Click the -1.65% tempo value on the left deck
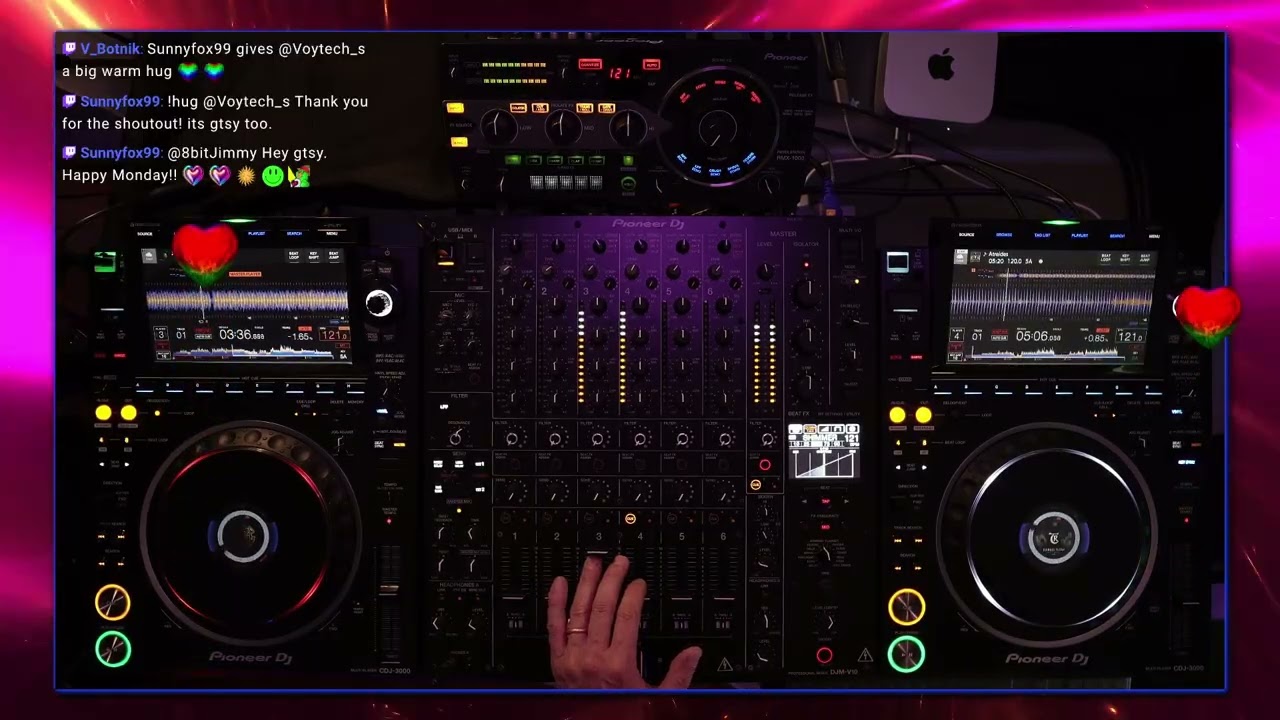This screenshot has width=1280, height=720. click(300, 337)
